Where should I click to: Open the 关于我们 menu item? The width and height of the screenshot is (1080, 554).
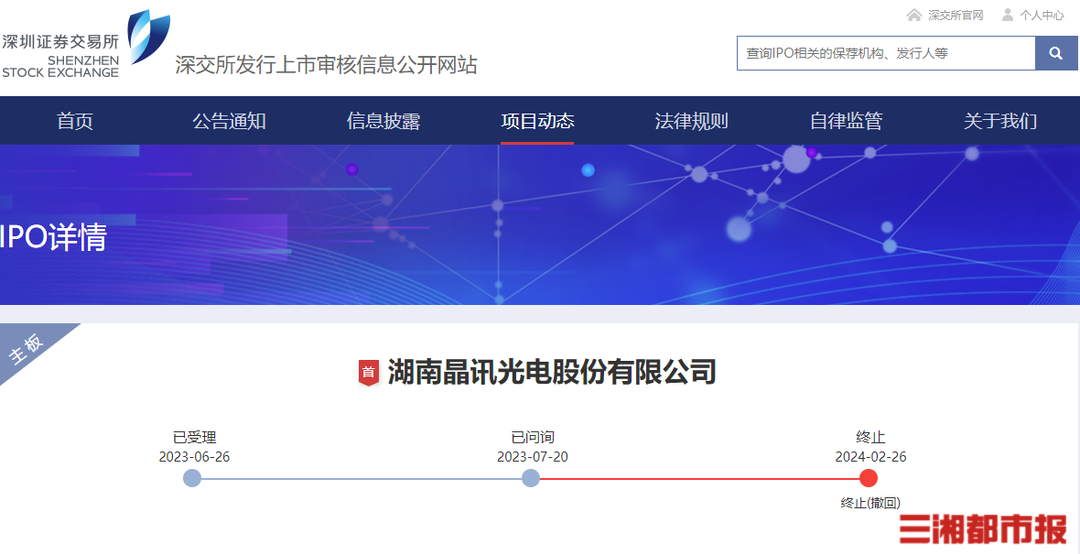pos(1000,121)
